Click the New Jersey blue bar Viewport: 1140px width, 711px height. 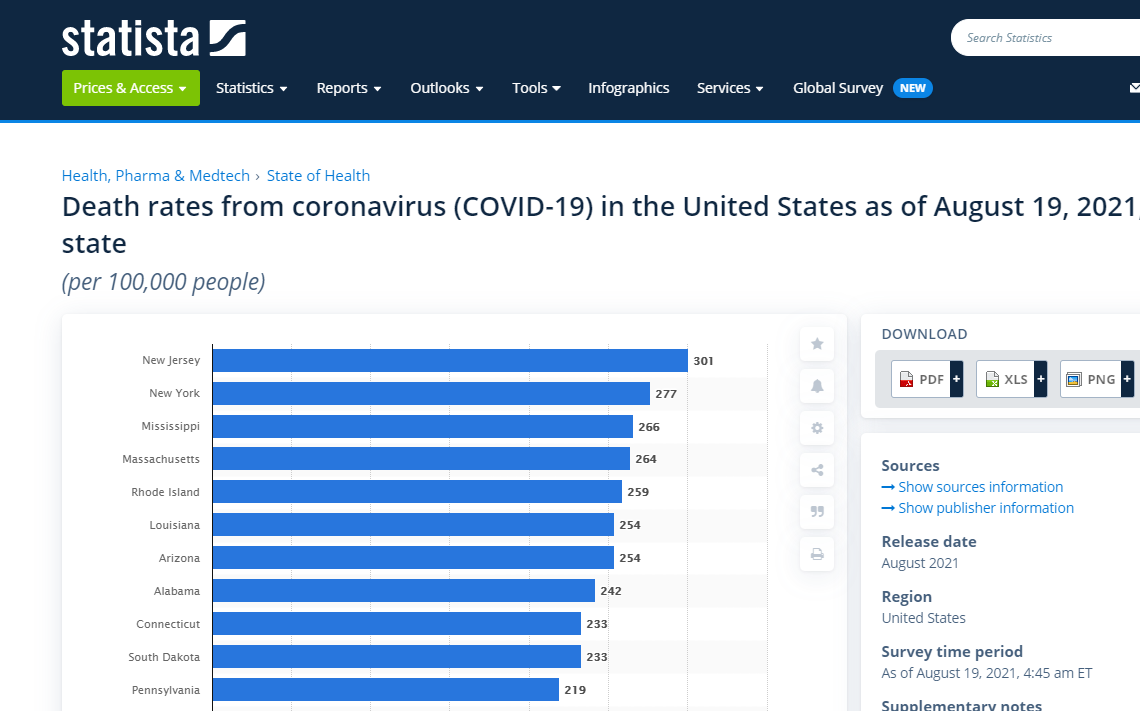pos(450,361)
